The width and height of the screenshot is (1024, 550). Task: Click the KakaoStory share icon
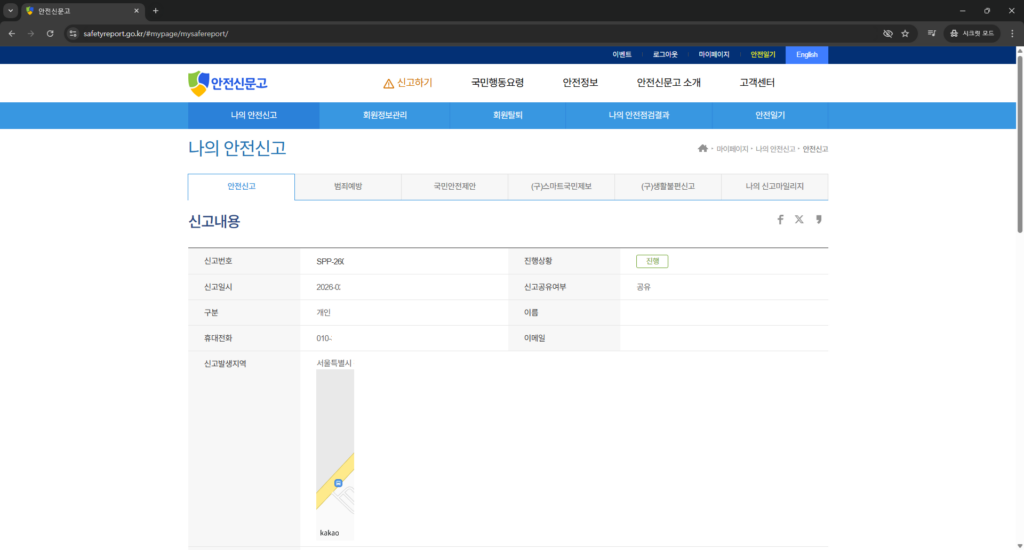[x=819, y=220]
